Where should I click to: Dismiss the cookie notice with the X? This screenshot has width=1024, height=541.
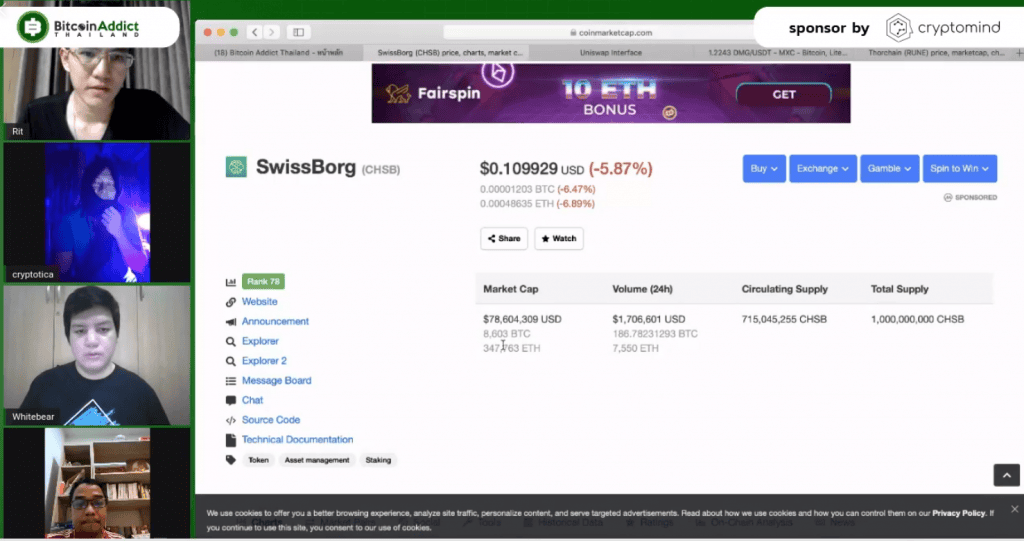point(1014,509)
